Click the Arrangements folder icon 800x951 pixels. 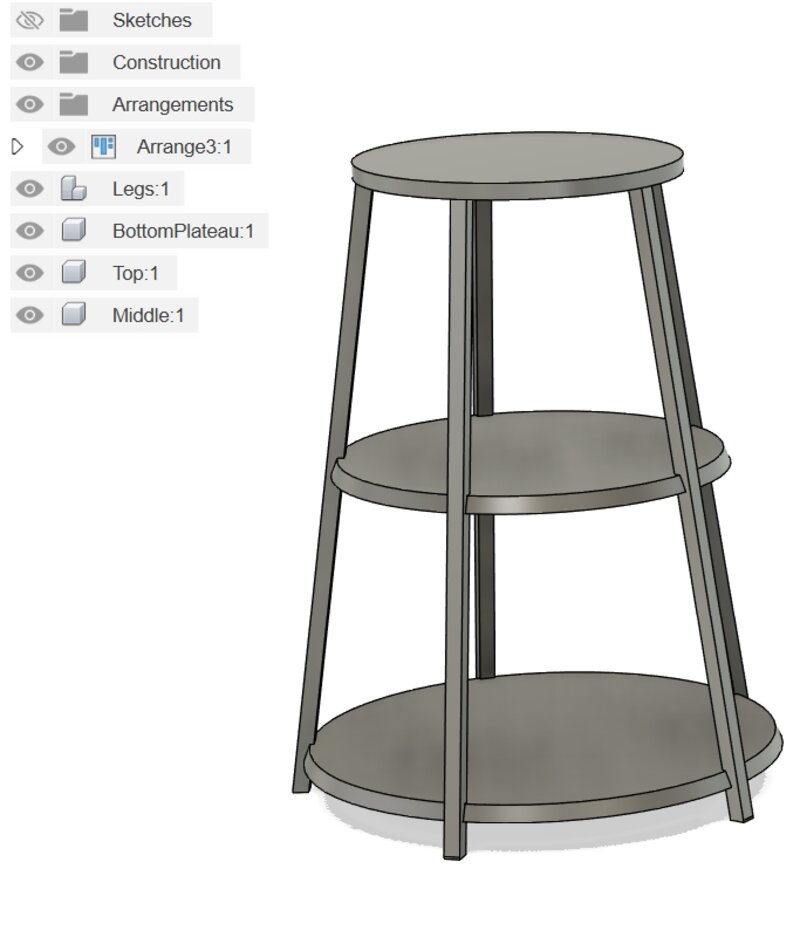point(73,104)
